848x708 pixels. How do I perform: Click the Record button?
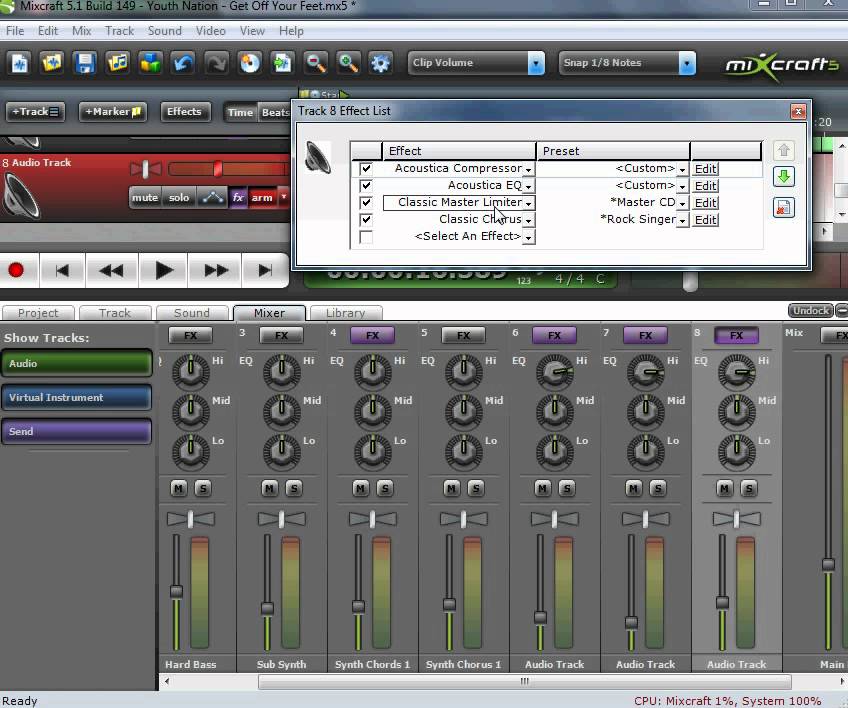[x=16, y=270]
